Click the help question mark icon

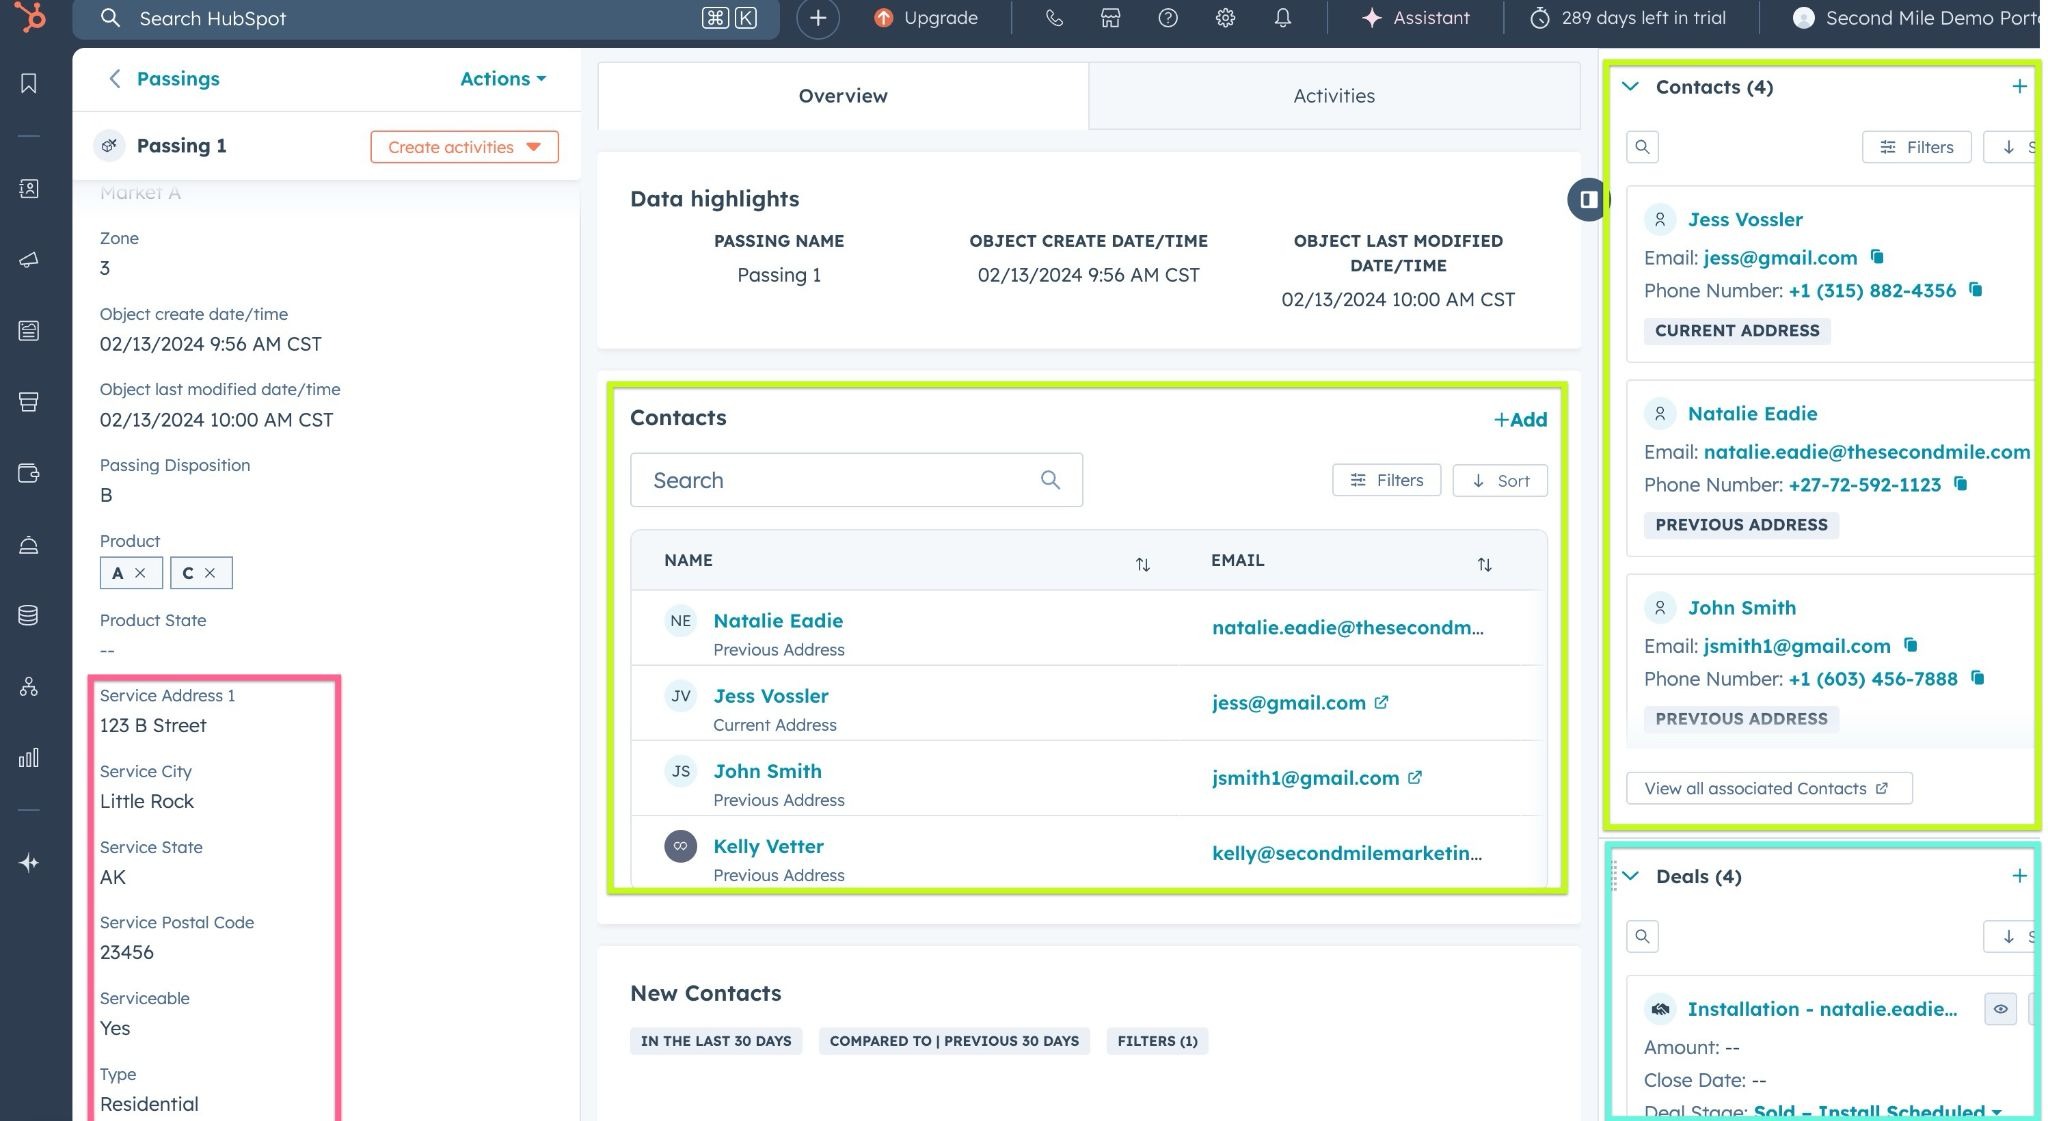pos(1167,18)
